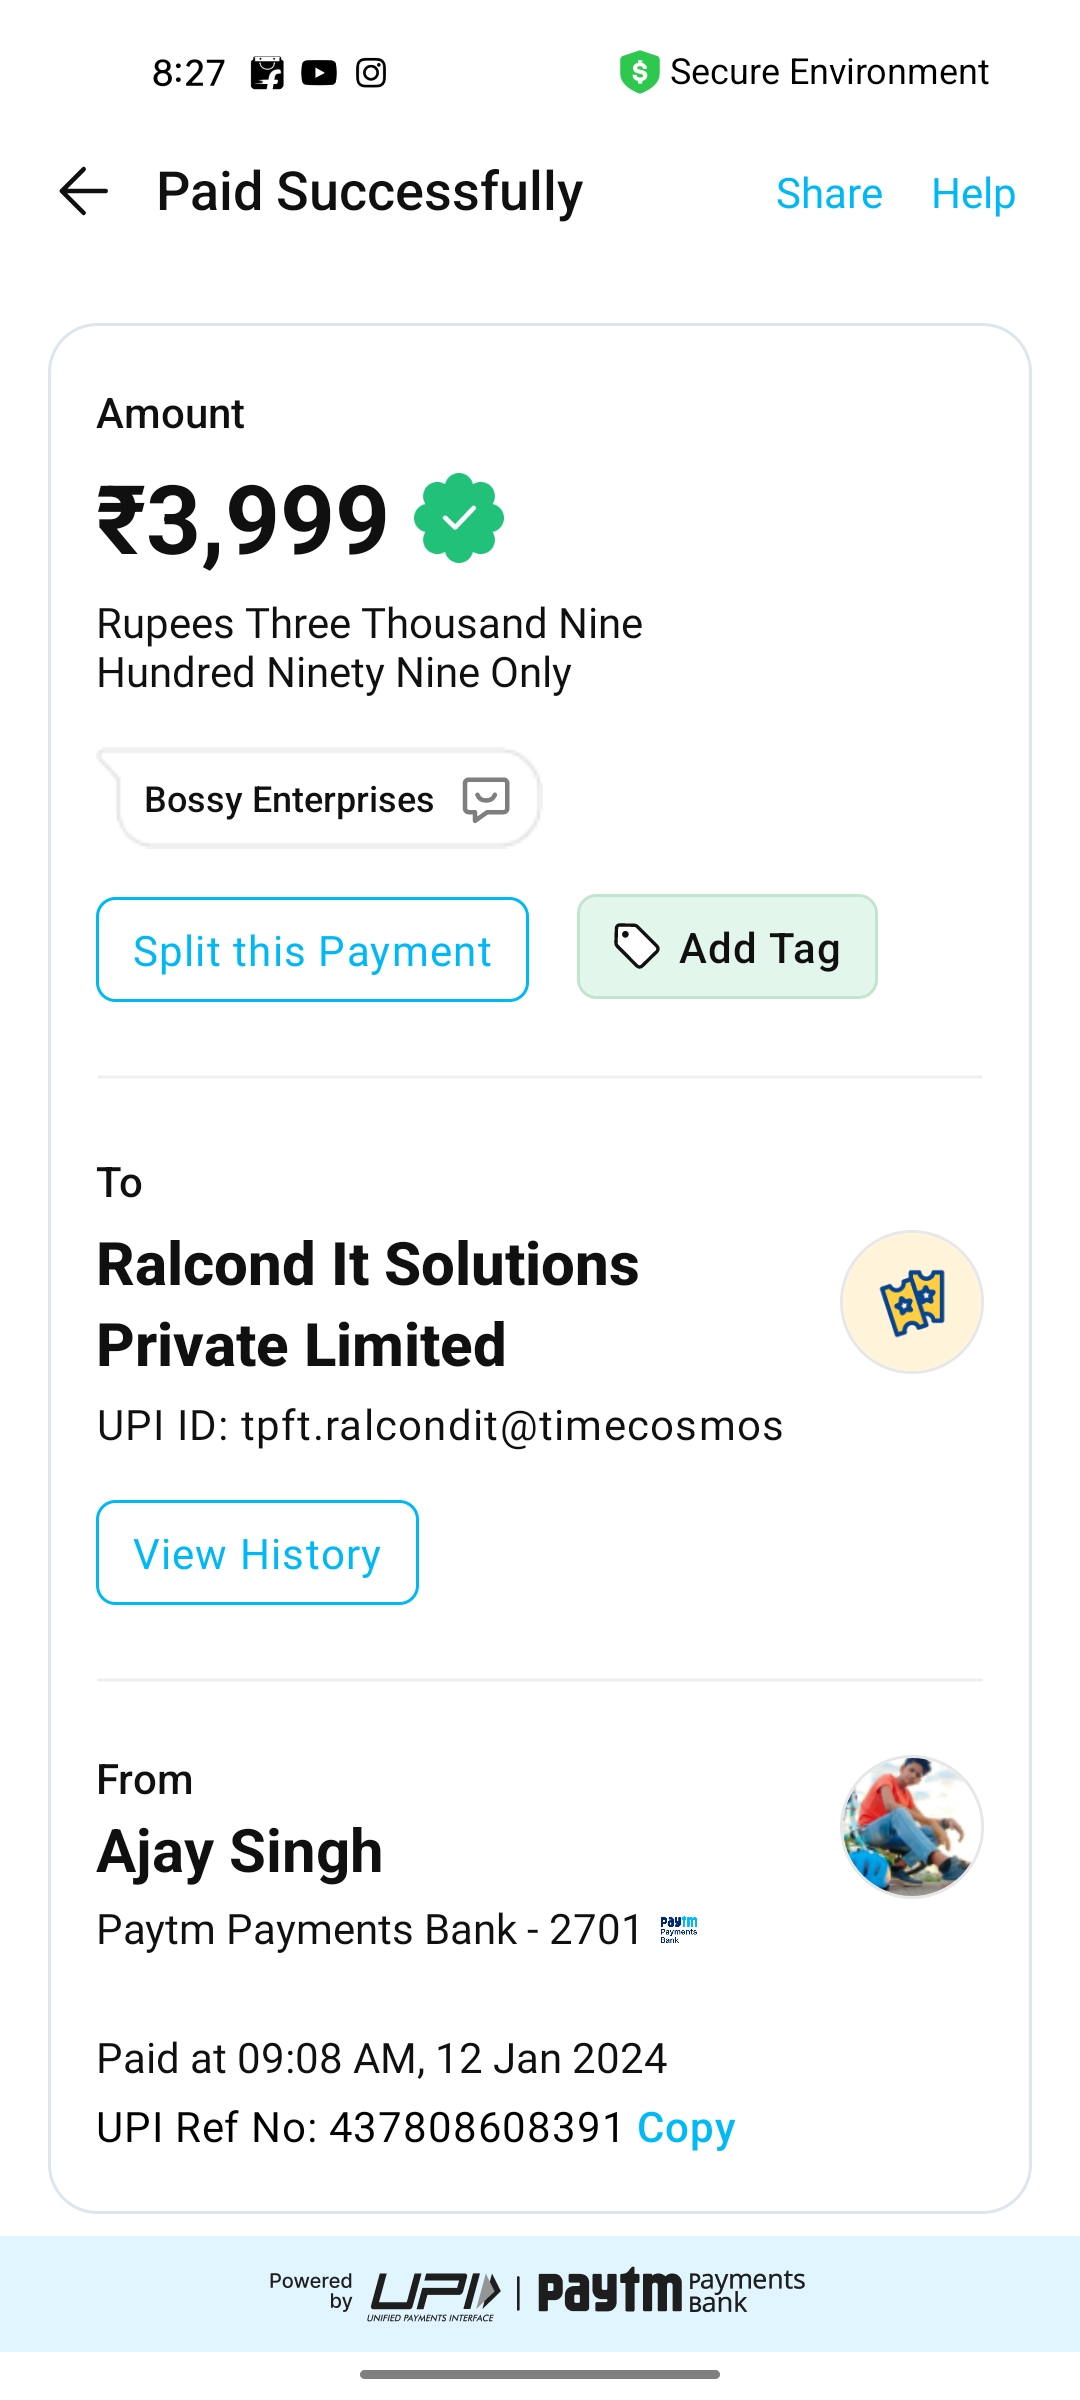Screen dimensions: 1080x2400
Task: Tap the Instagram status bar icon
Action: (371, 73)
